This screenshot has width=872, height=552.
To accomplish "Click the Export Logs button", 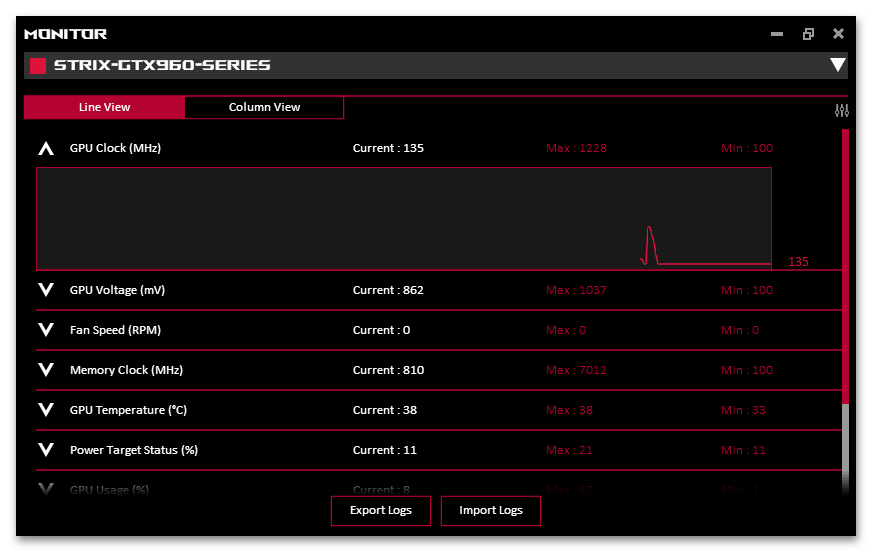I will 380,511.
